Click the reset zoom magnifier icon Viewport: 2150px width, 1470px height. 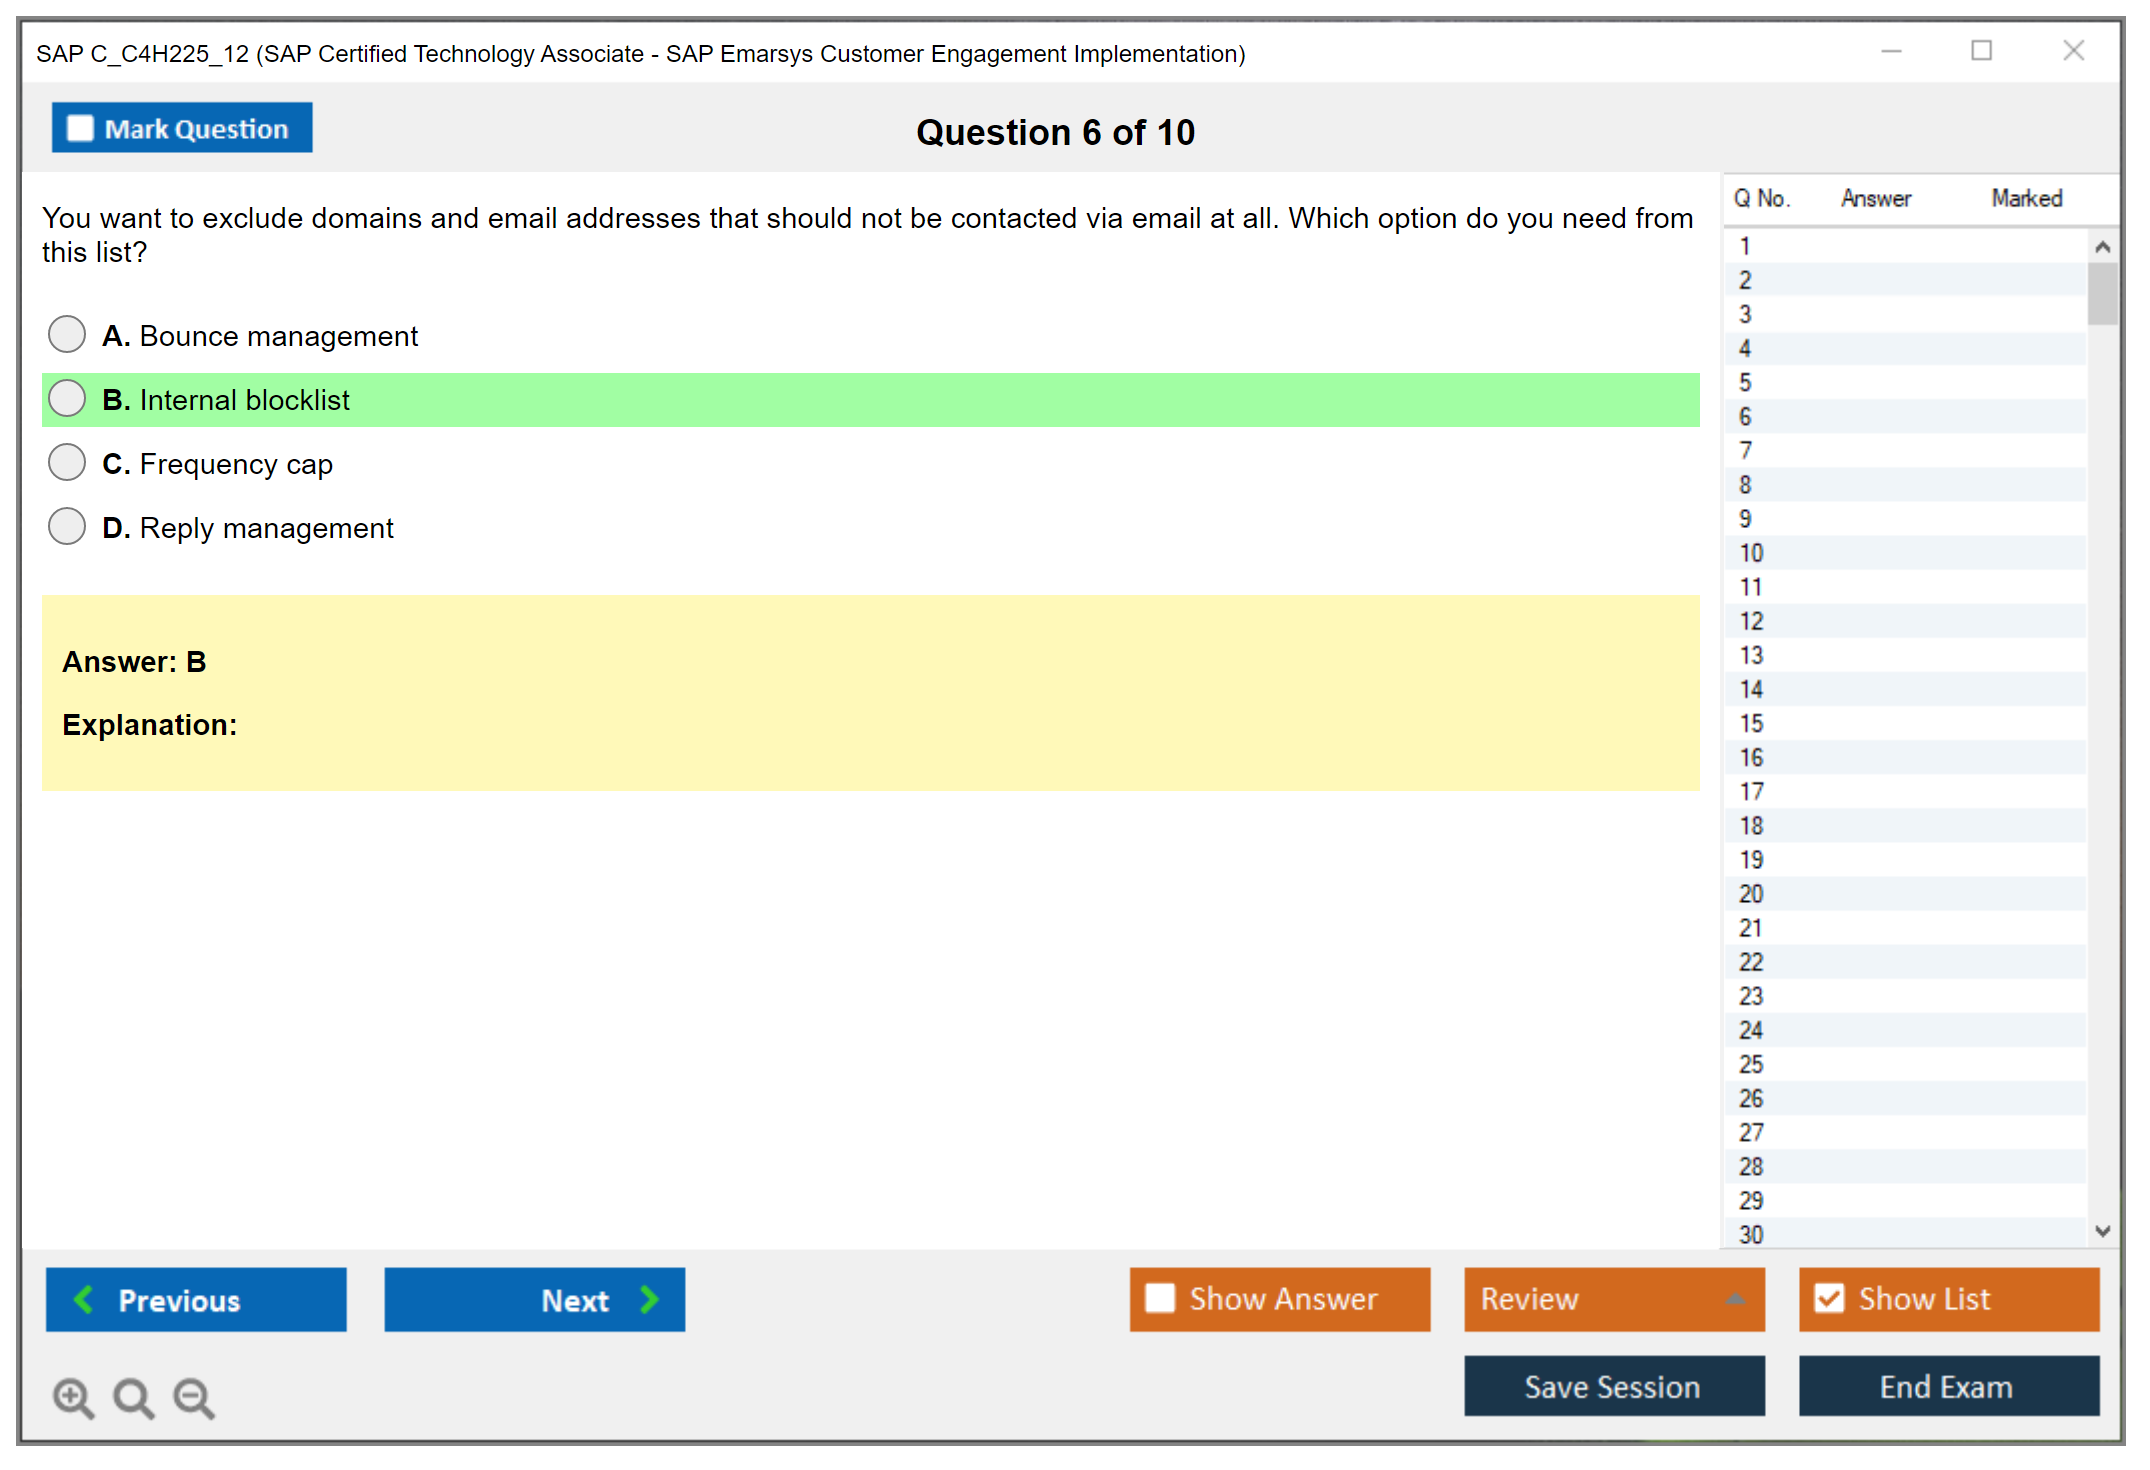pos(133,1397)
